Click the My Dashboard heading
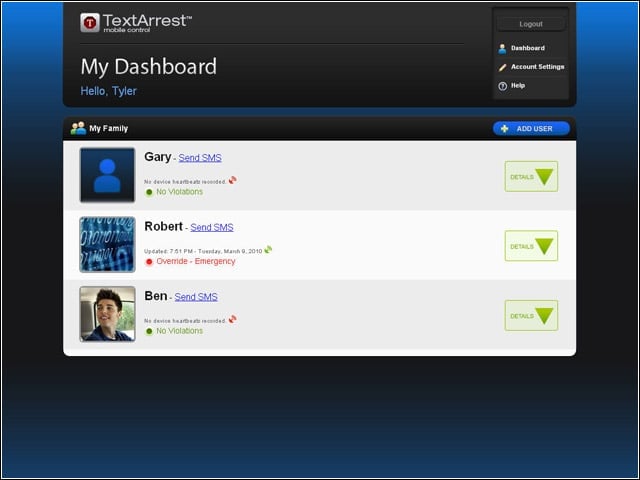 [149, 67]
